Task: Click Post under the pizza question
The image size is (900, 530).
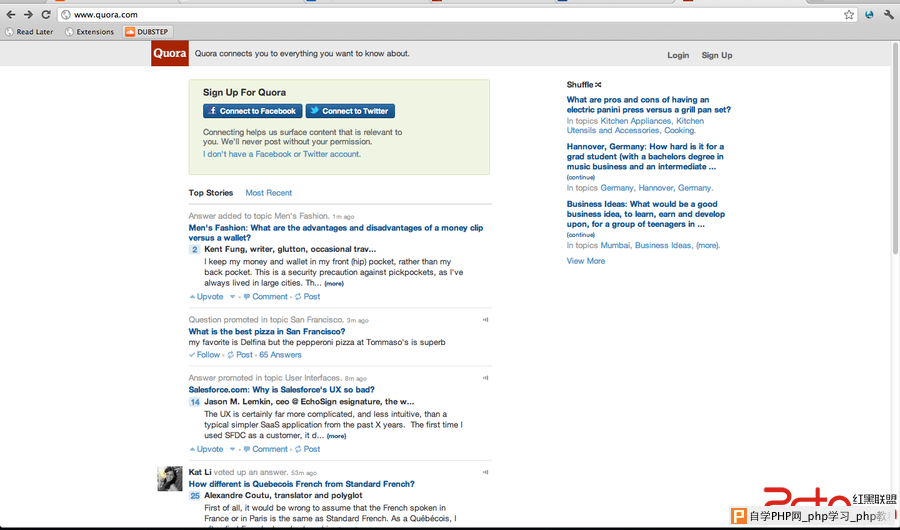Action: click(x=240, y=355)
